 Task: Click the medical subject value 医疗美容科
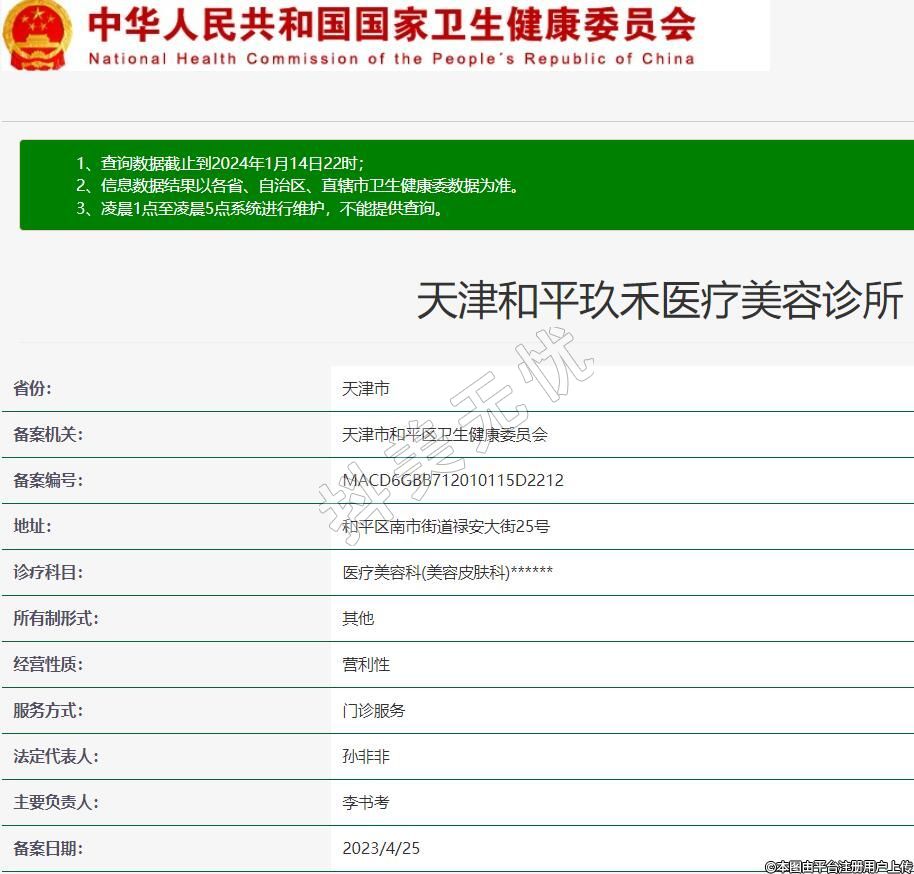click(x=447, y=572)
